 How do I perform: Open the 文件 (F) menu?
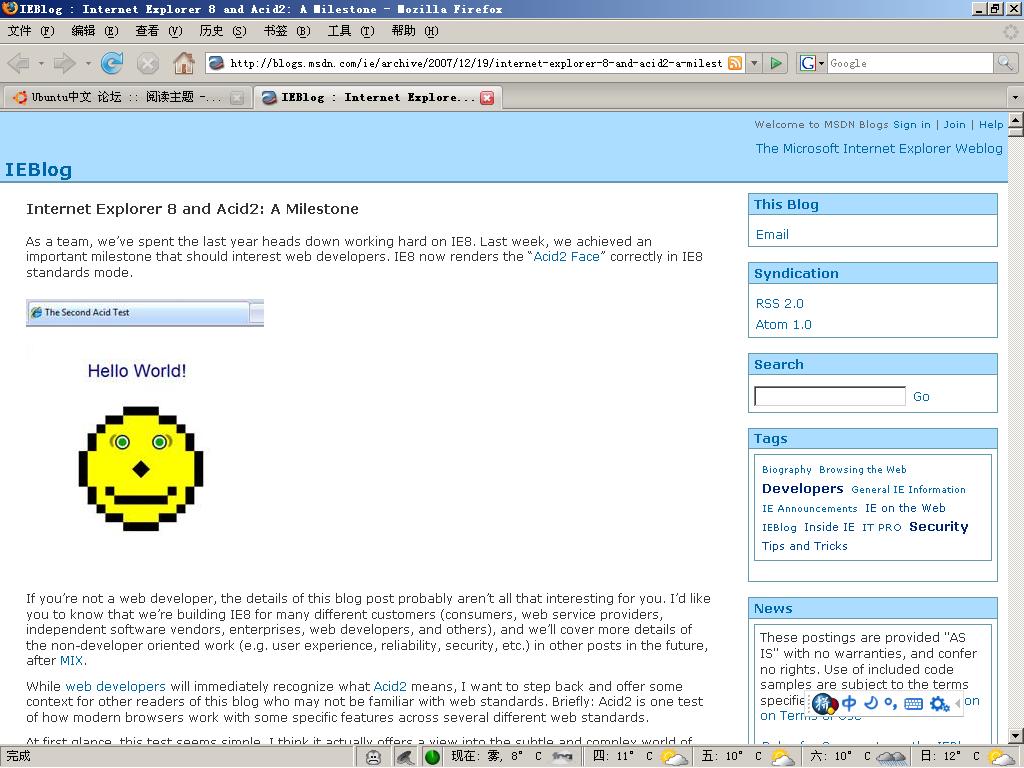click(31, 31)
